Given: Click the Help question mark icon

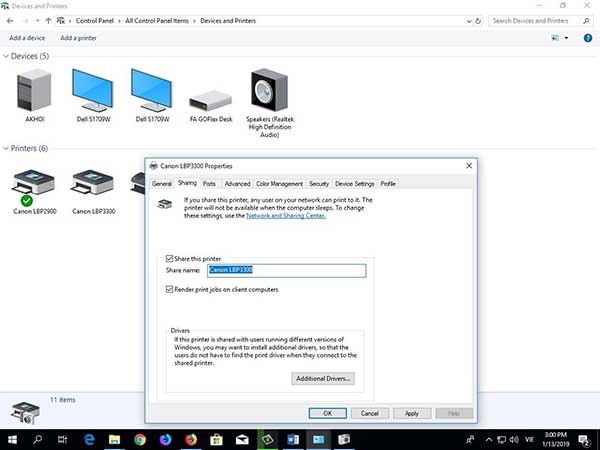Looking at the screenshot, I should click(x=588, y=38).
